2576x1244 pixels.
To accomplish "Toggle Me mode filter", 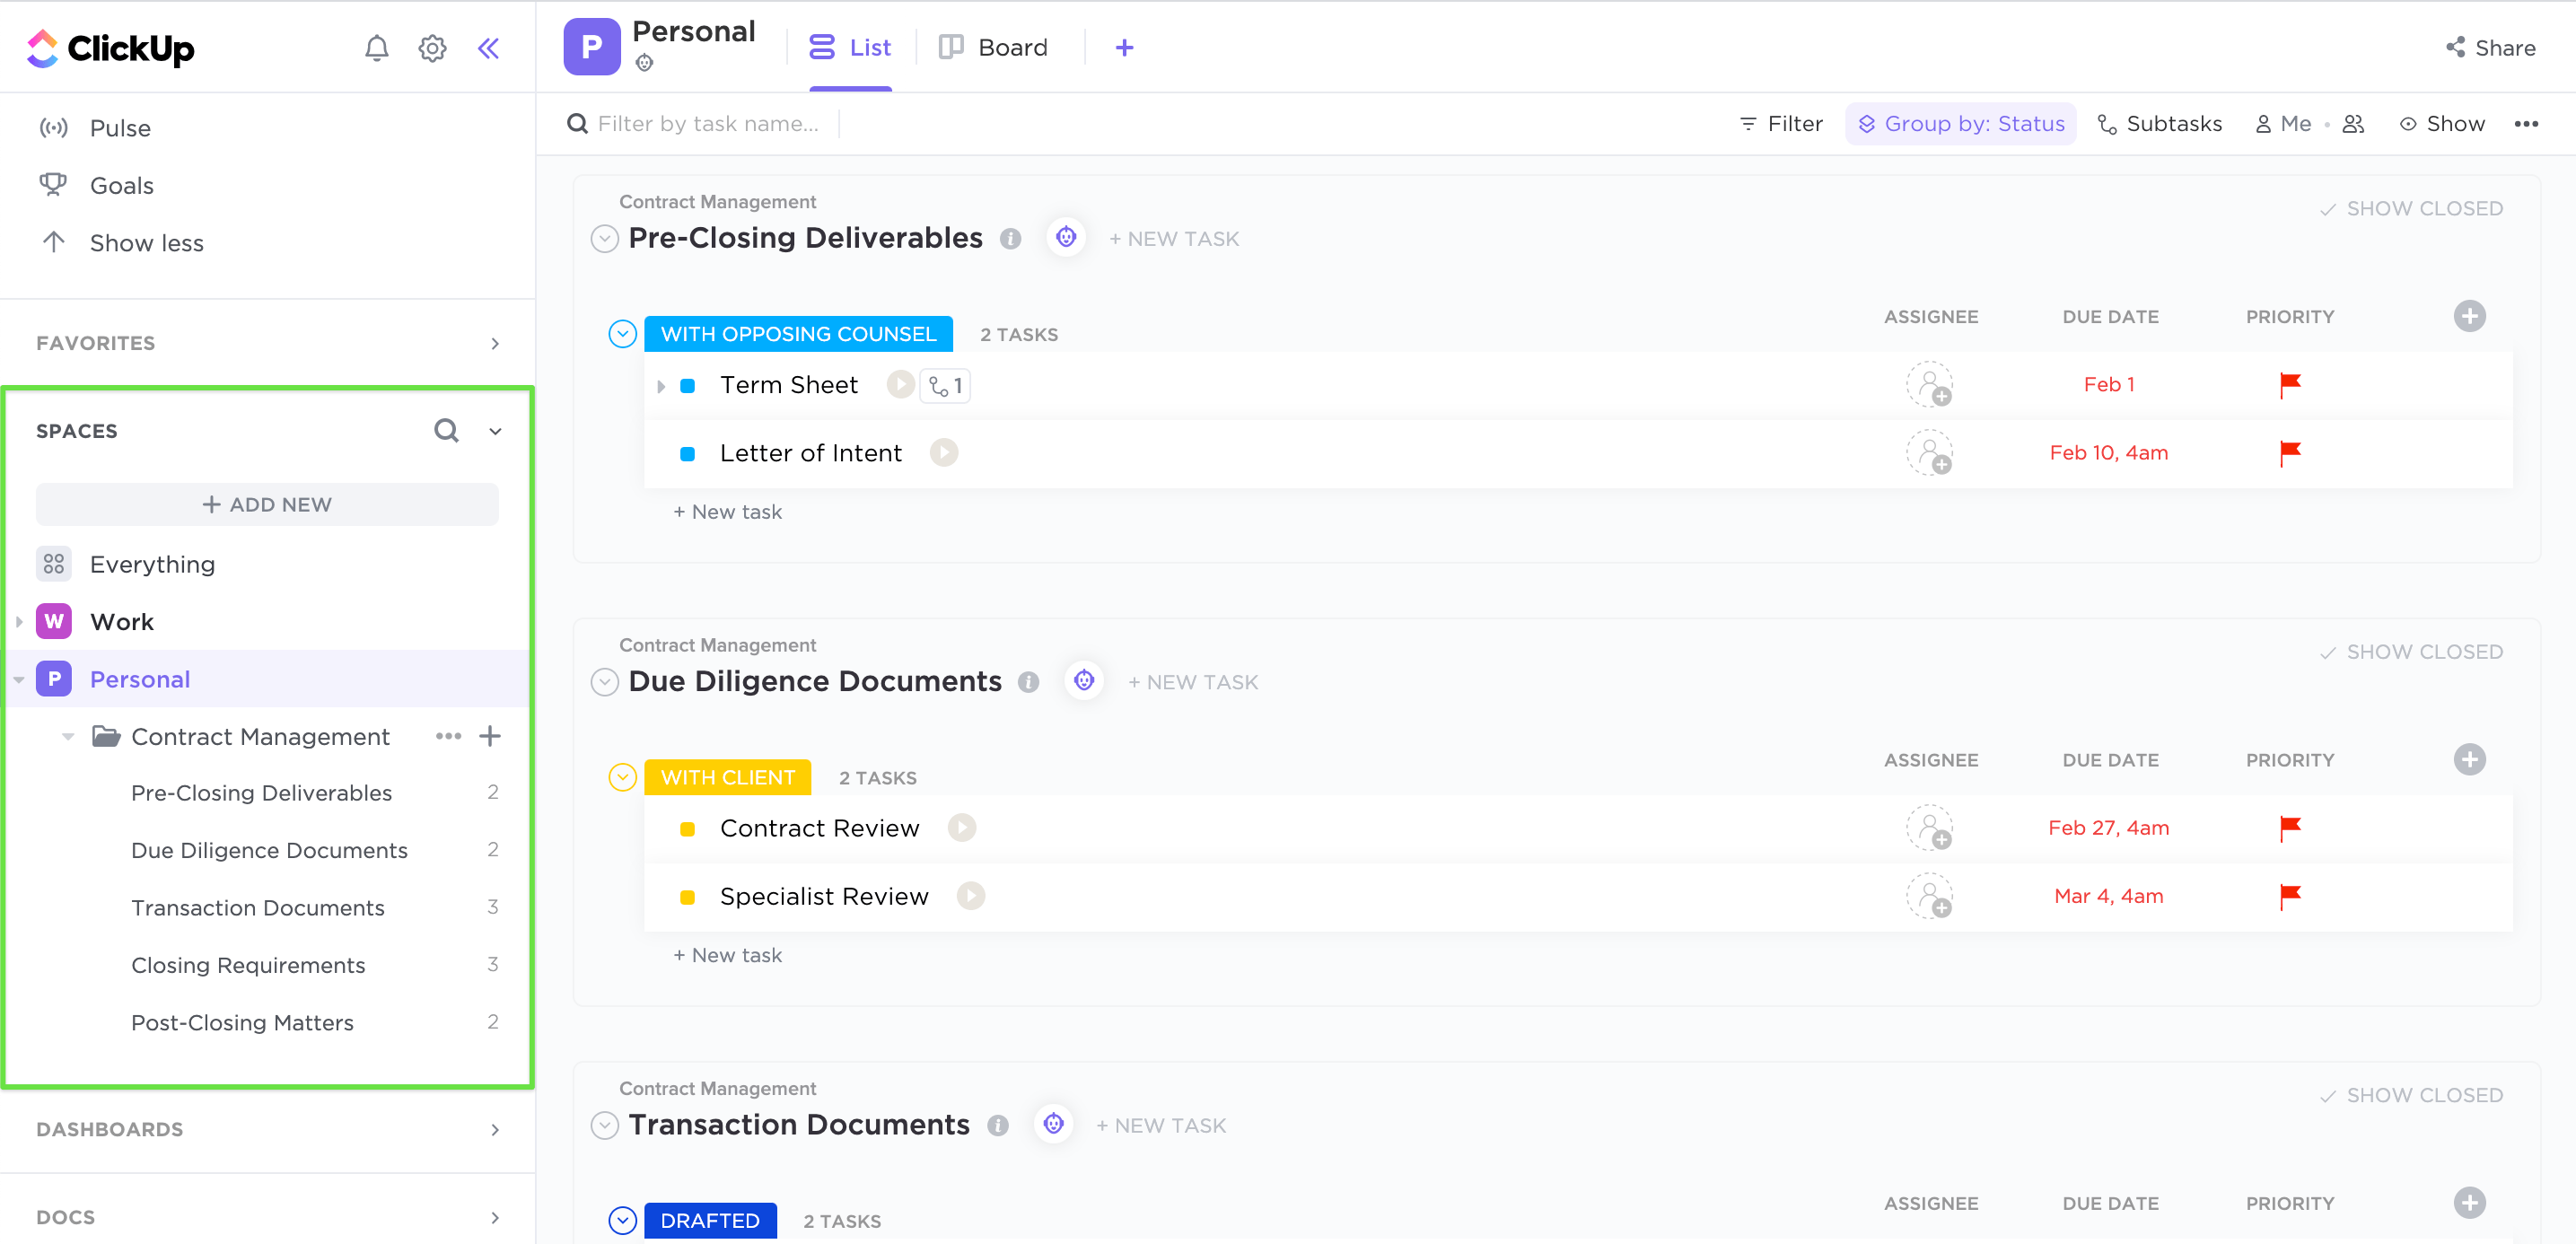I will point(2284,124).
